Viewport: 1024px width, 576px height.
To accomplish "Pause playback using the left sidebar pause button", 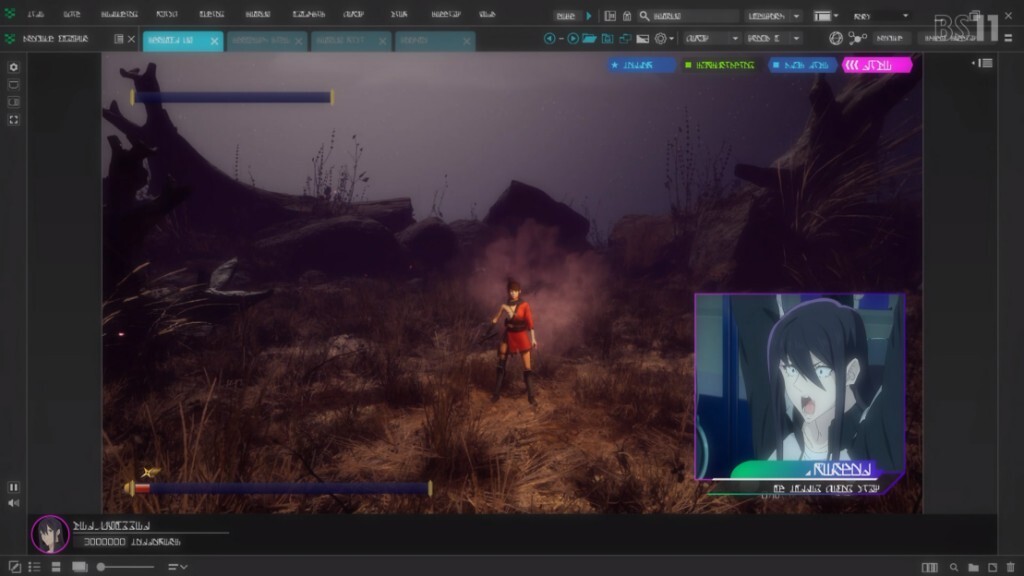I will [x=13, y=487].
